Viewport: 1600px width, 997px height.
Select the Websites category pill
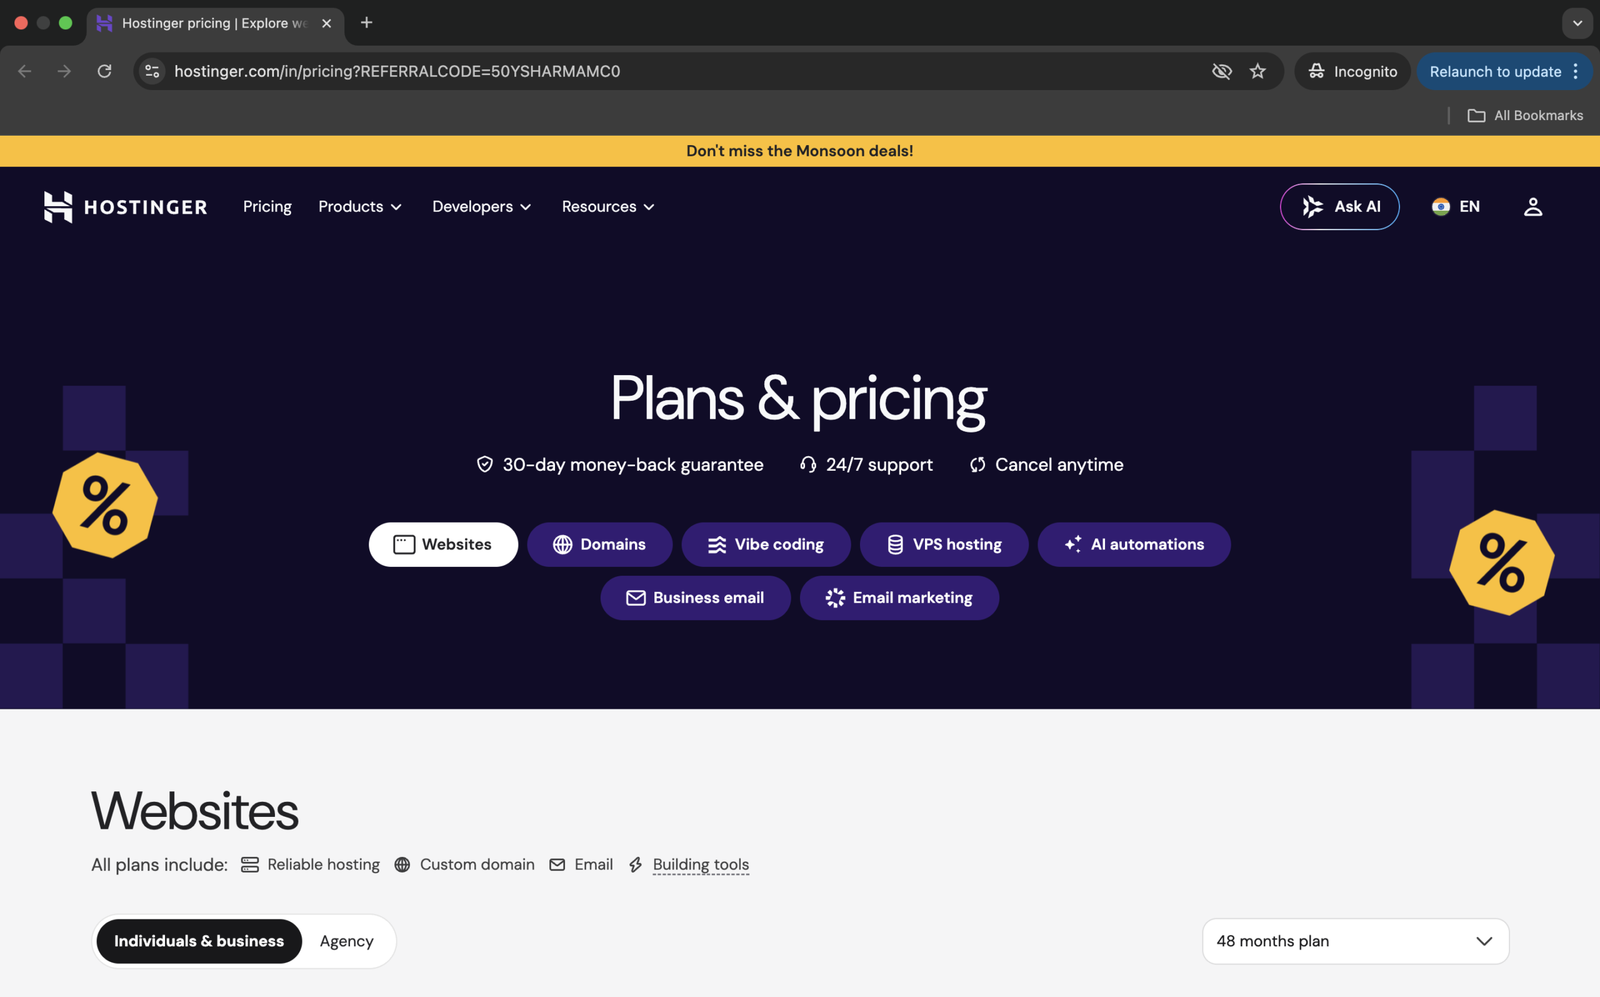pos(443,544)
